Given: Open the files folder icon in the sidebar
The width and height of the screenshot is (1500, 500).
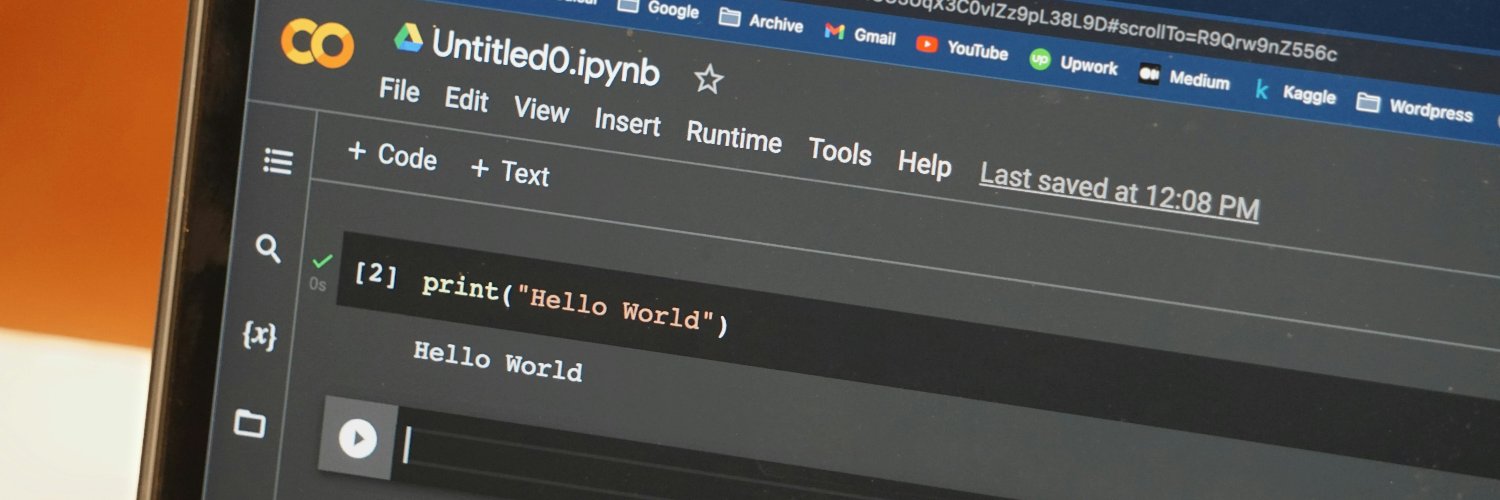Looking at the screenshot, I should 249,423.
